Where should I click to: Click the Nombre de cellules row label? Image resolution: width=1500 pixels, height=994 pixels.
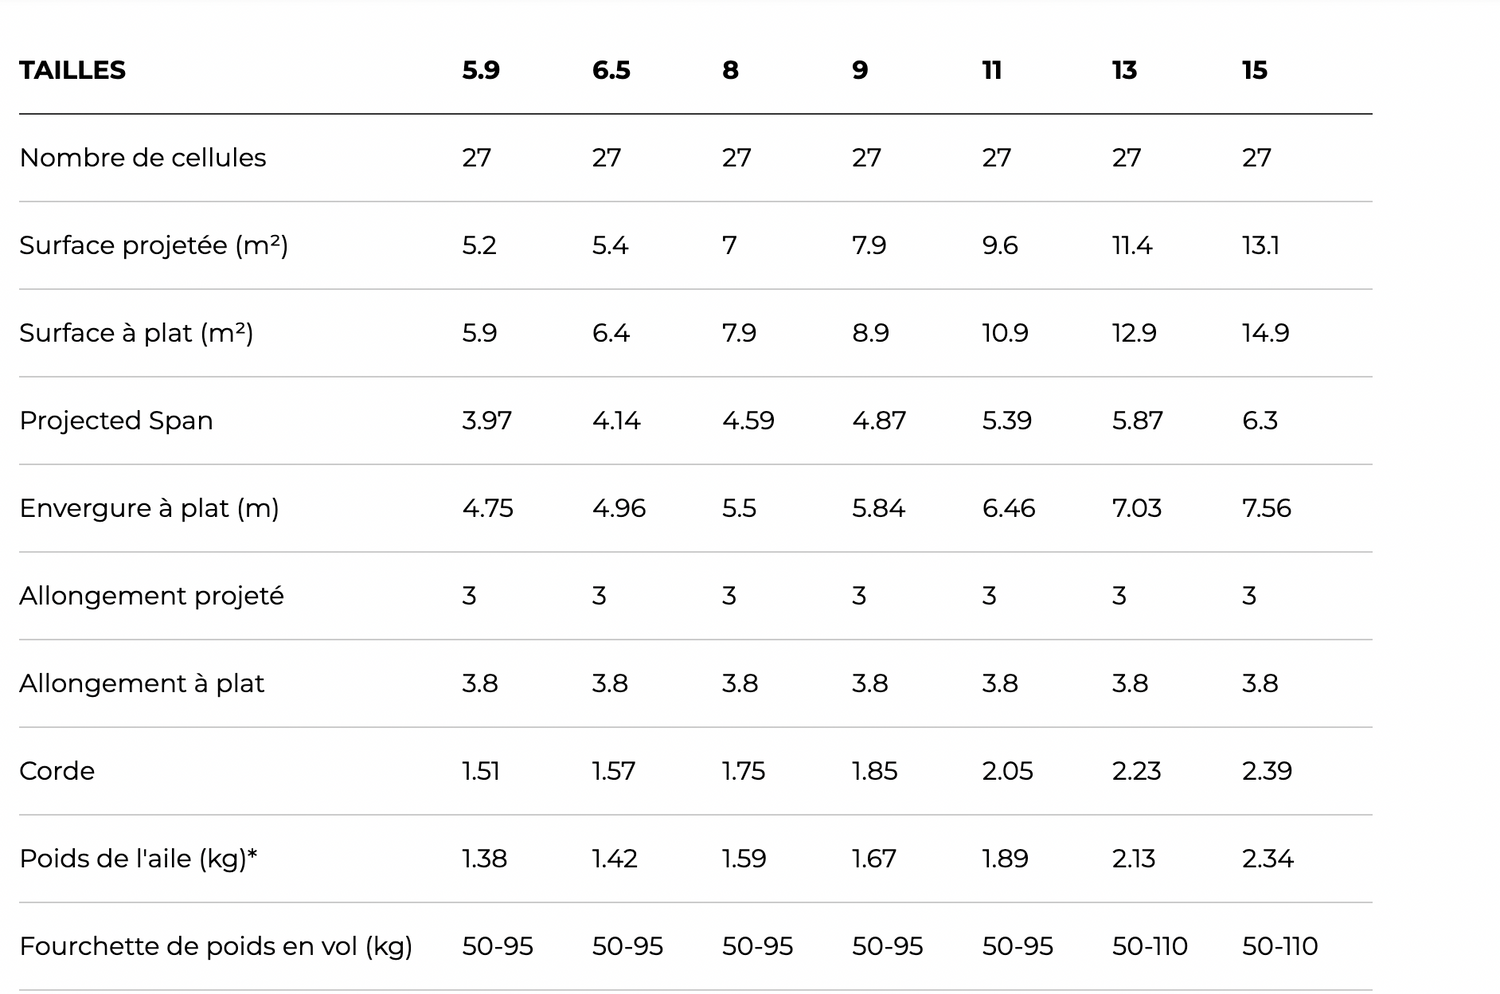coord(142,158)
